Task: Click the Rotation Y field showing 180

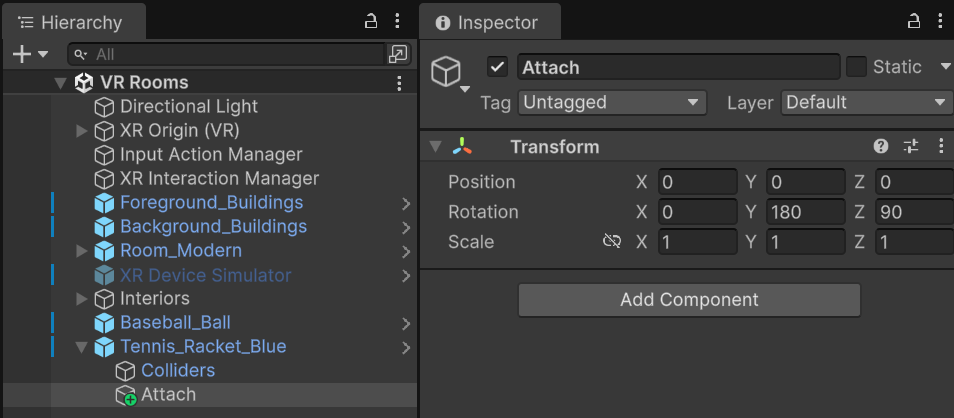Action: click(806, 212)
